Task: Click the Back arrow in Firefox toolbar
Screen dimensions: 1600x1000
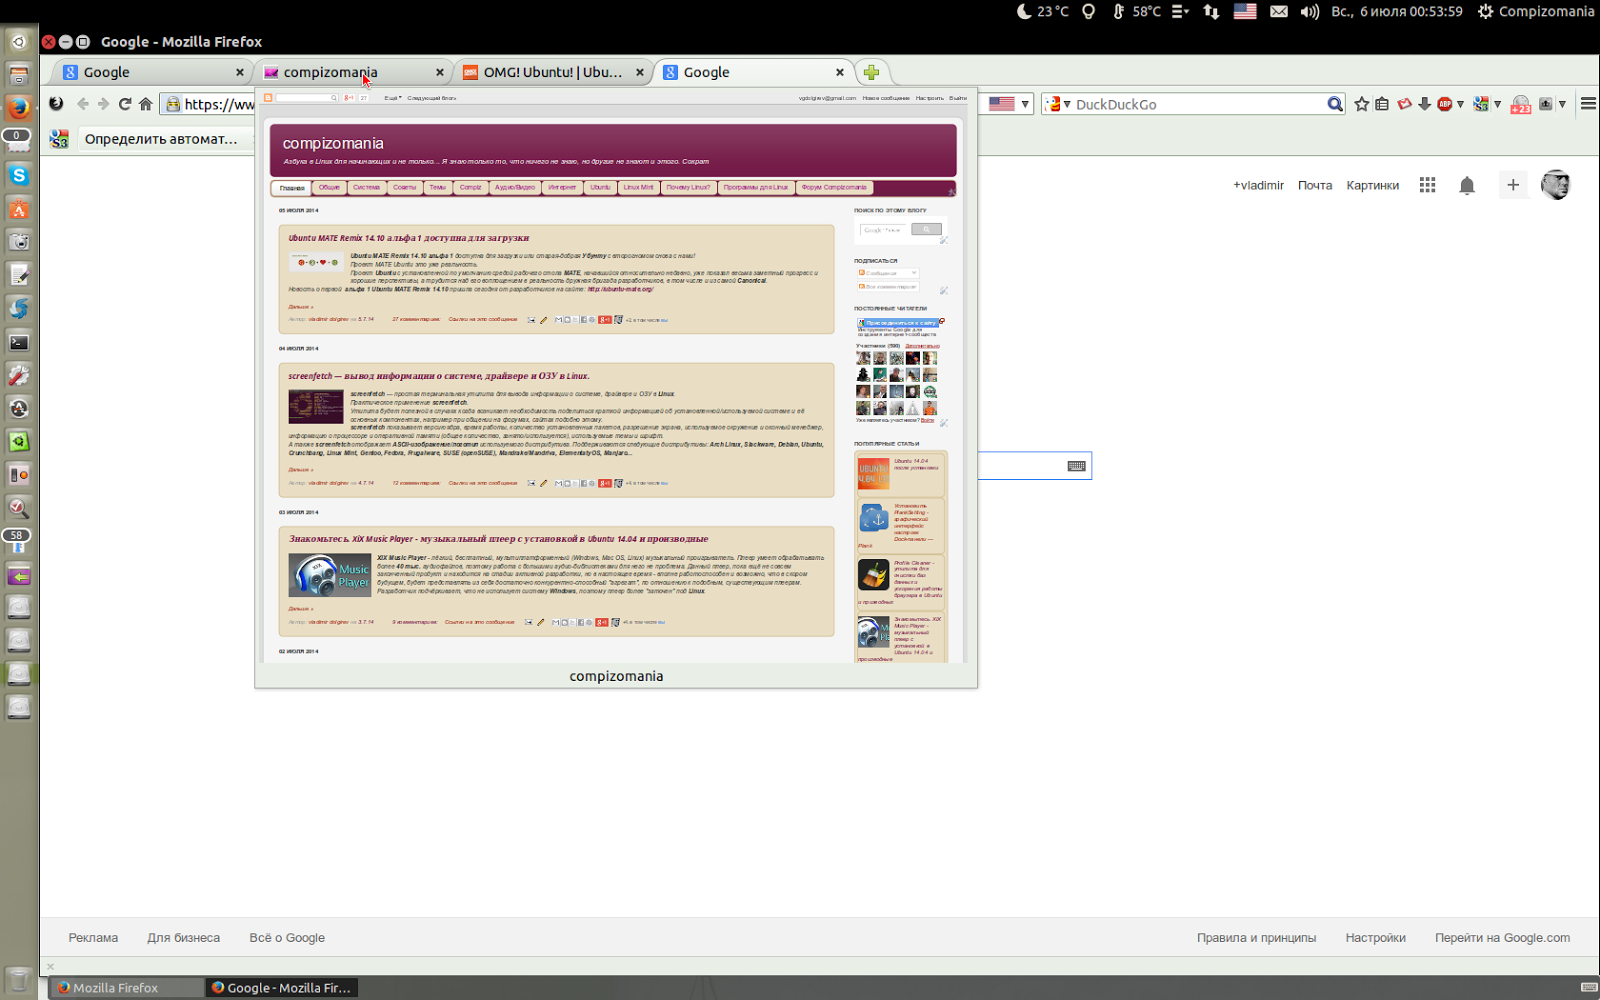Action: click(x=83, y=104)
